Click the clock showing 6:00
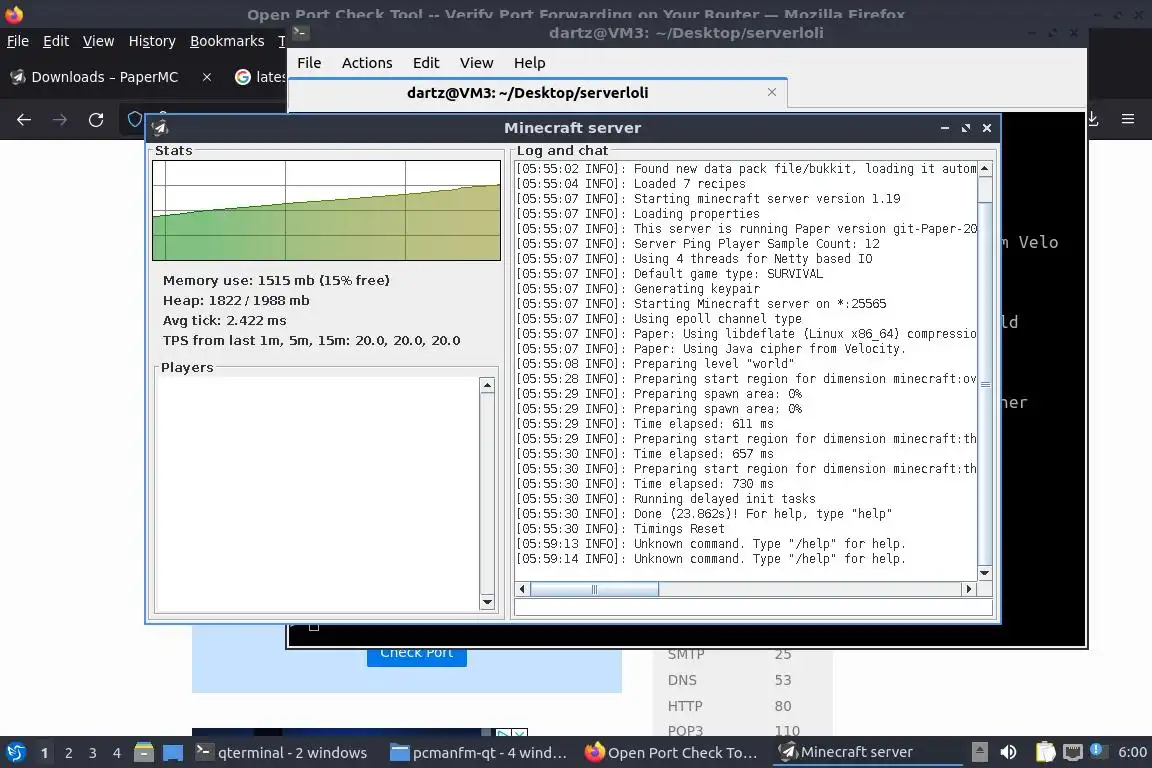The image size is (1152, 768). click(1132, 753)
